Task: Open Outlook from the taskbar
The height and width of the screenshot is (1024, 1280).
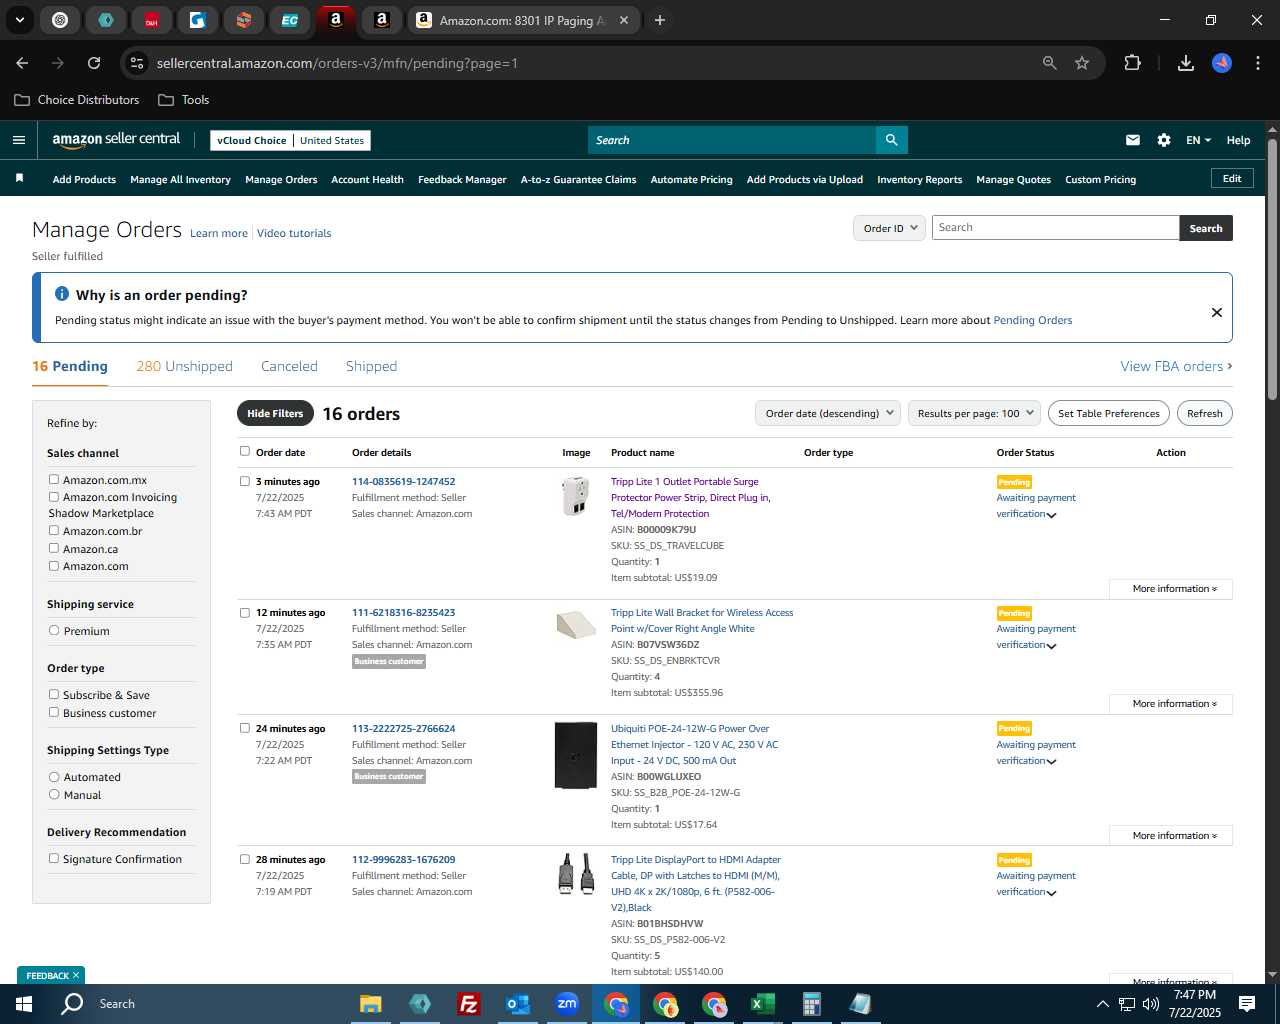Action: point(517,1004)
